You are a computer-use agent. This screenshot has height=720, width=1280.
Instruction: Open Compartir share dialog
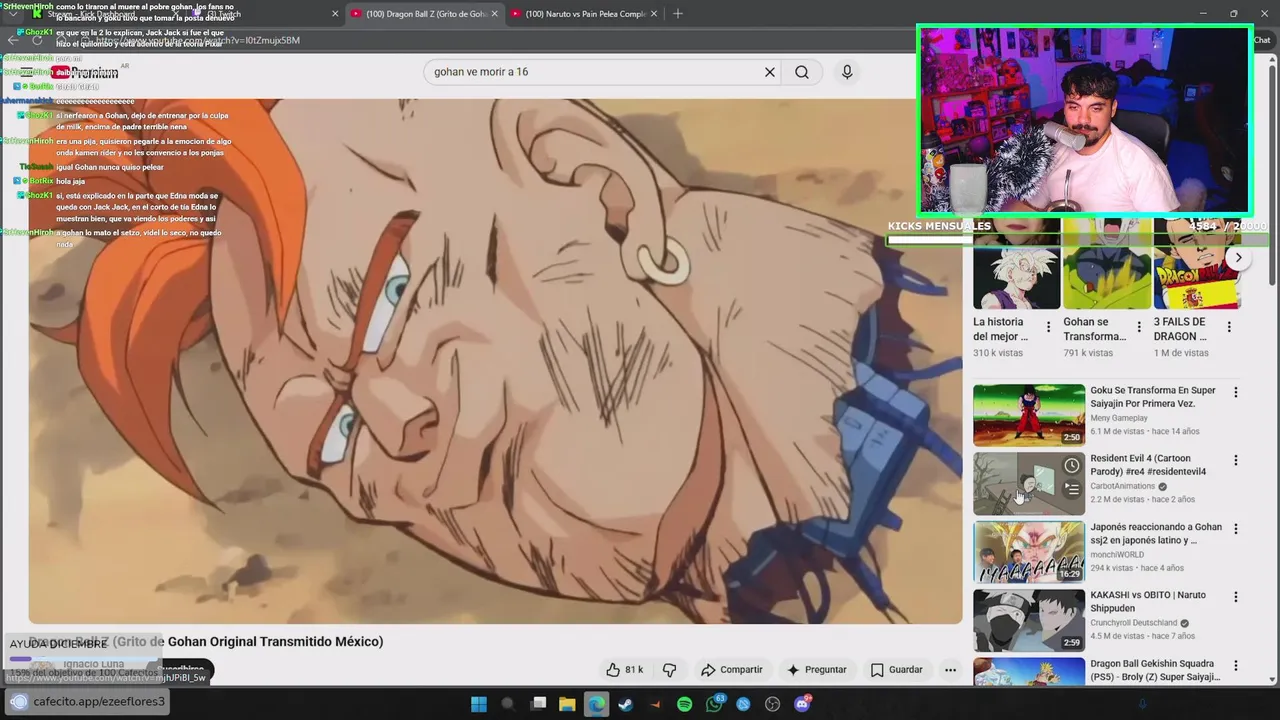732,670
